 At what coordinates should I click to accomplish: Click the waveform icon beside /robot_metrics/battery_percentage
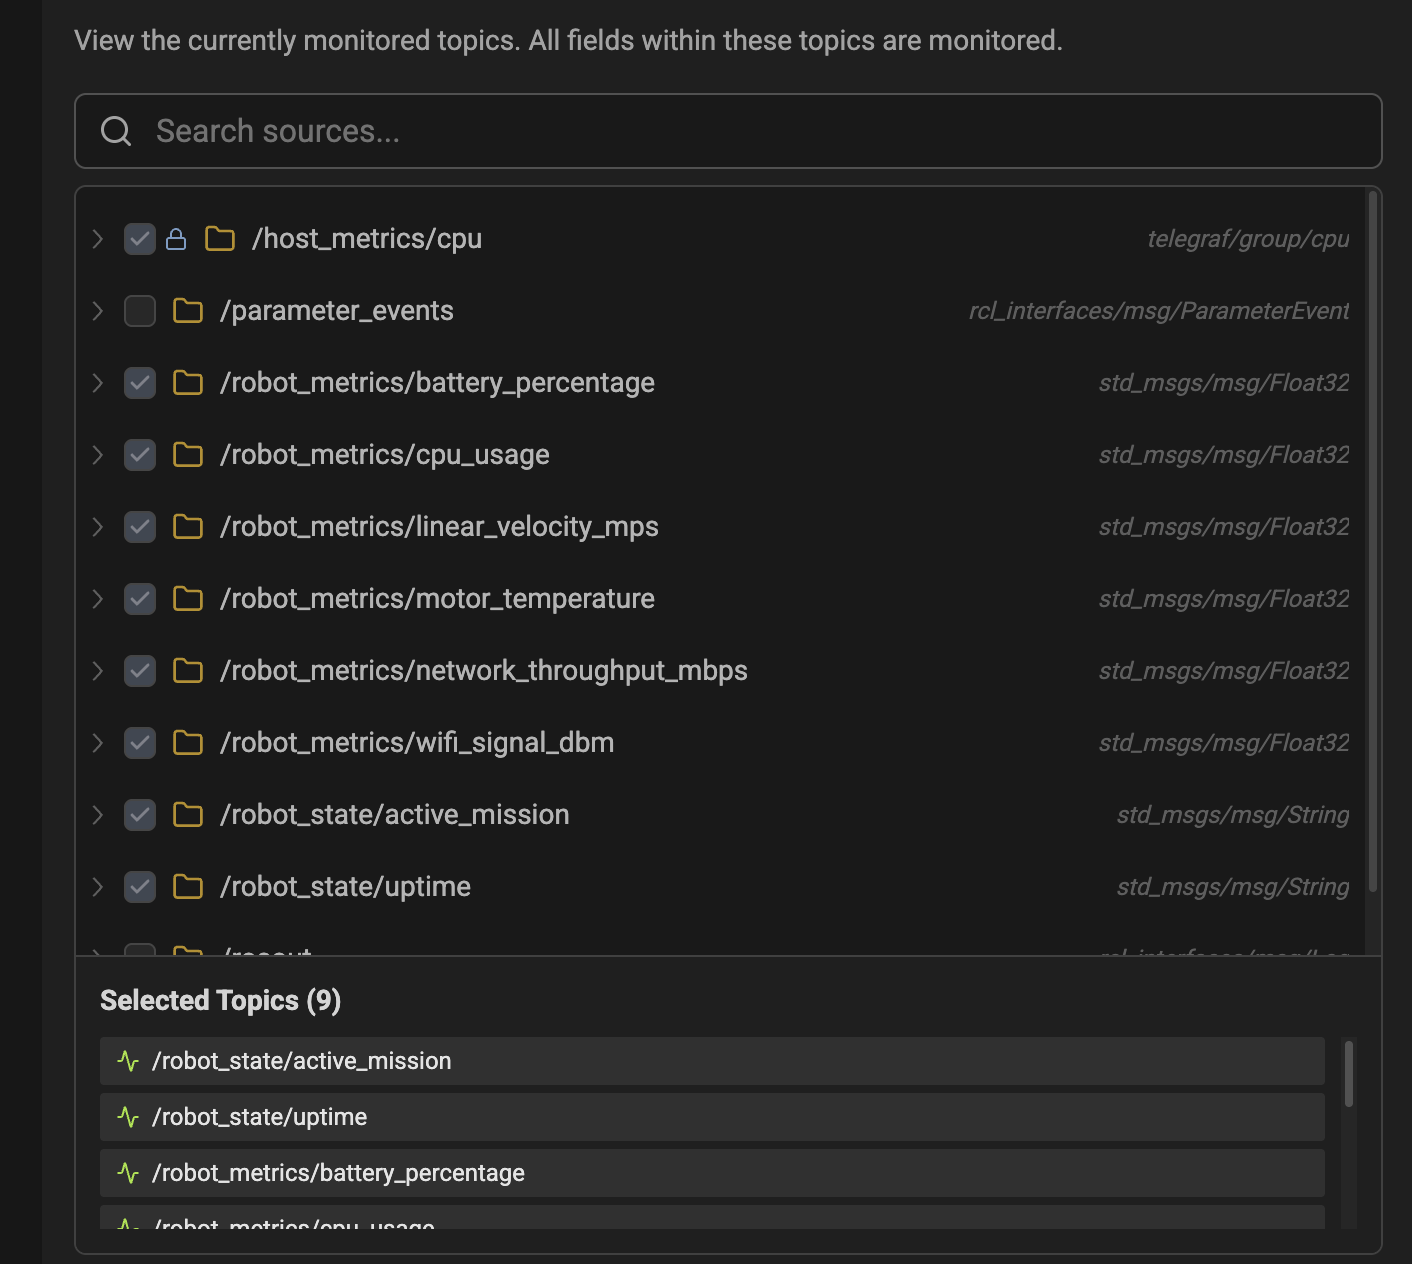(x=130, y=1172)
